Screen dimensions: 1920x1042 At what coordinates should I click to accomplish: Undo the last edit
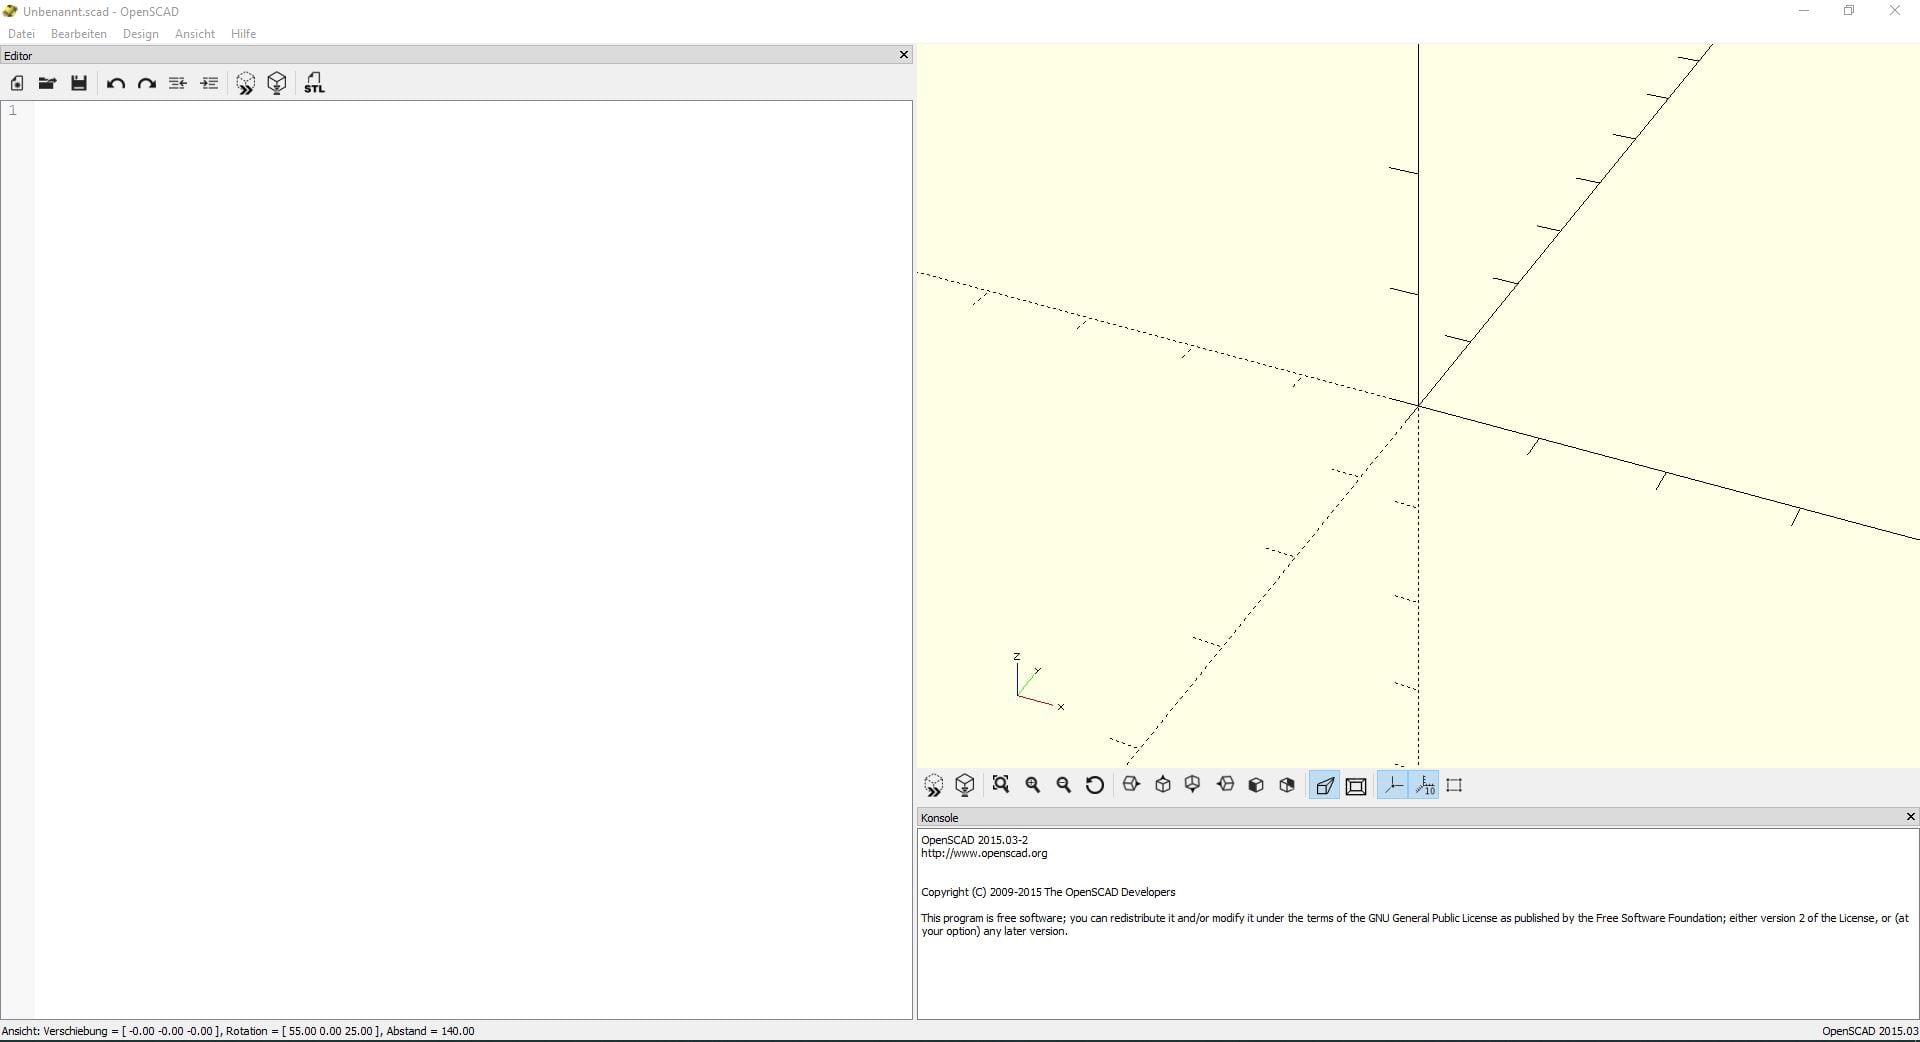115,83
